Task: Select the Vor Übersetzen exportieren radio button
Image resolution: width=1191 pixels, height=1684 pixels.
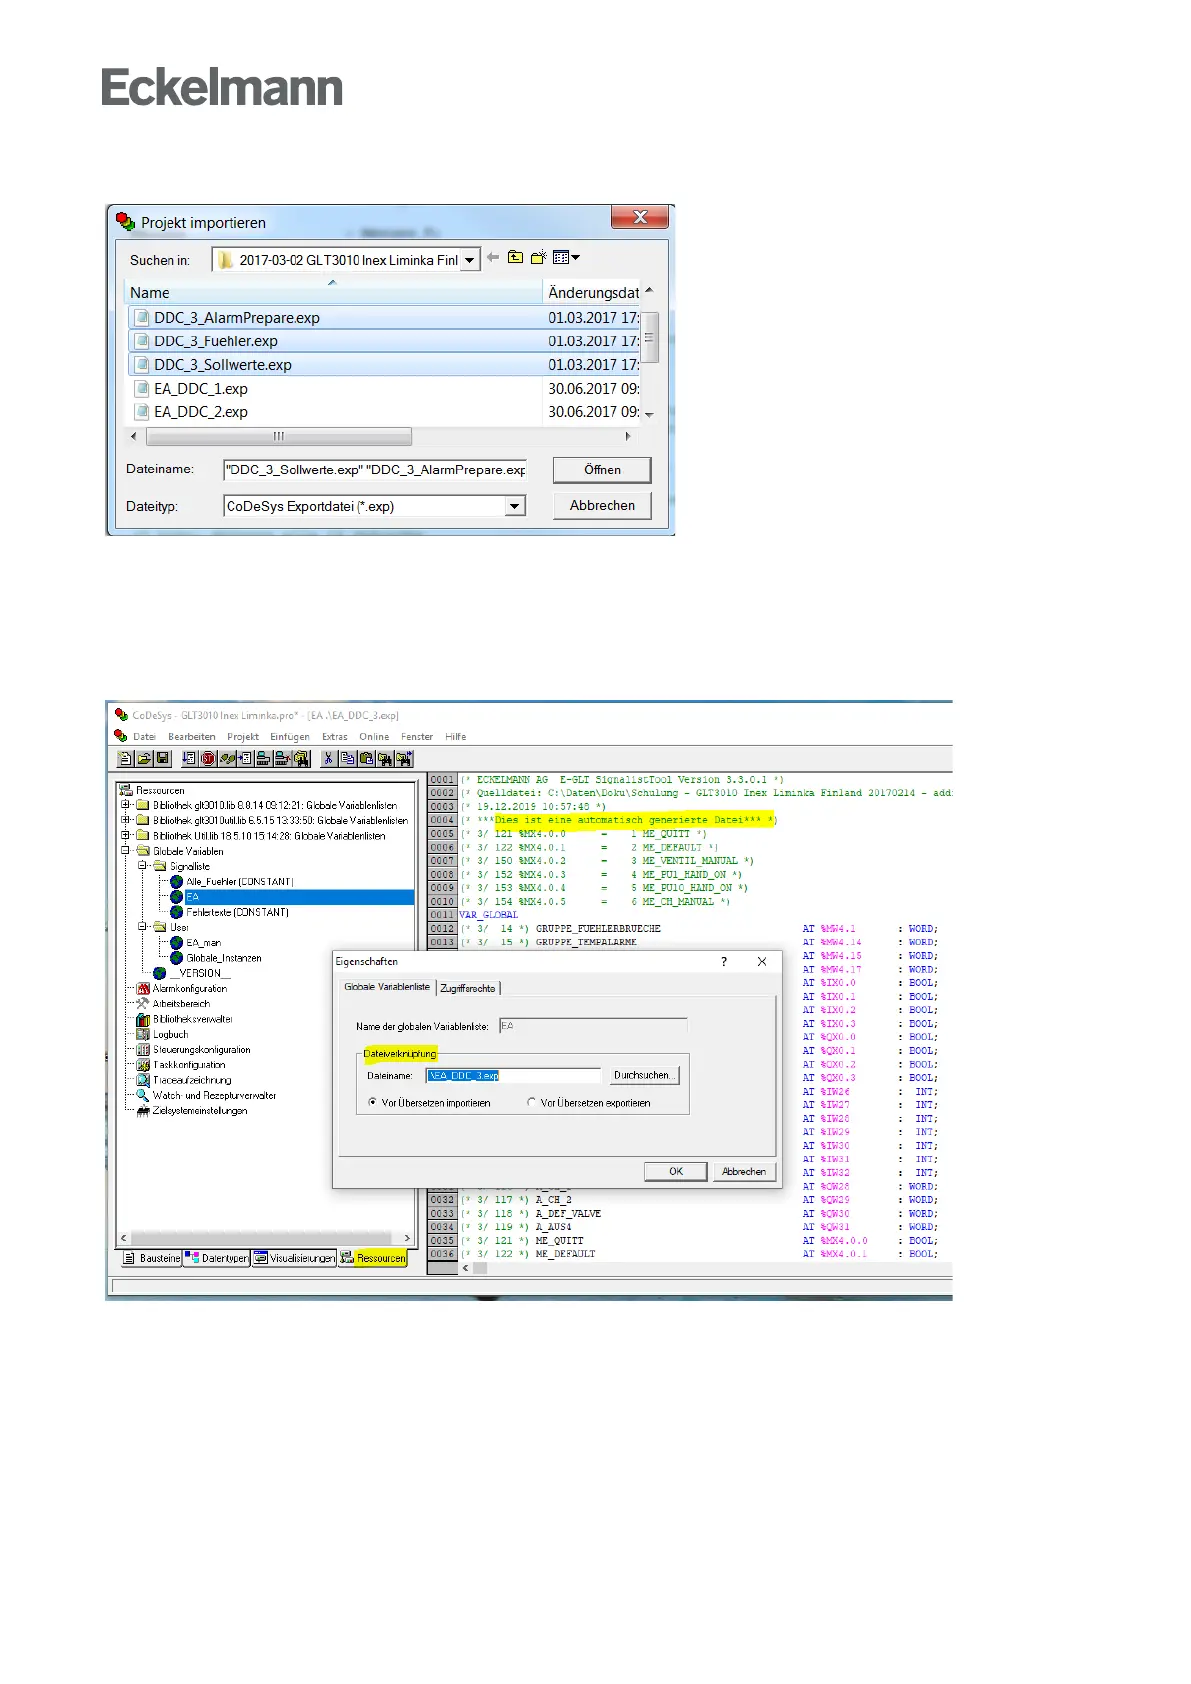Action: (532, 1103)
